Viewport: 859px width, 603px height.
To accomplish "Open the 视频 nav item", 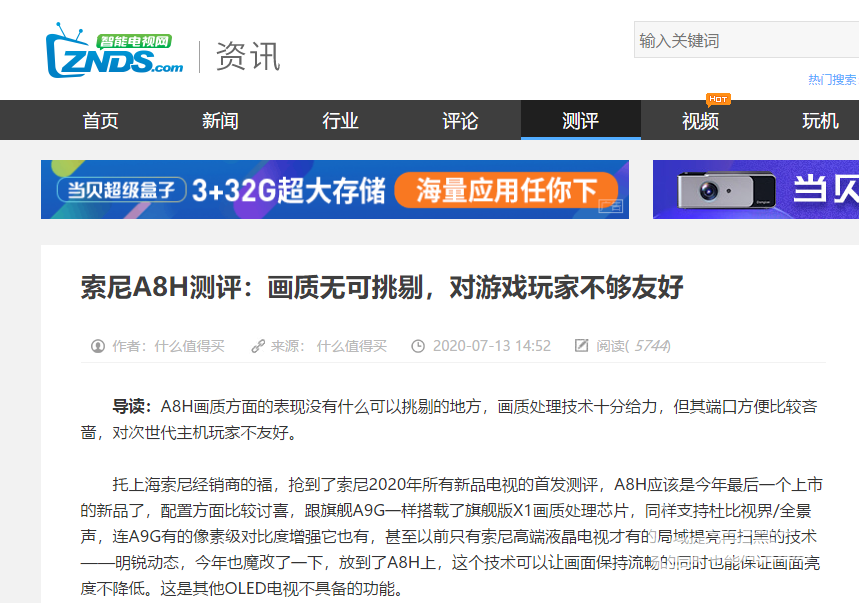I will tap(701, 120).
